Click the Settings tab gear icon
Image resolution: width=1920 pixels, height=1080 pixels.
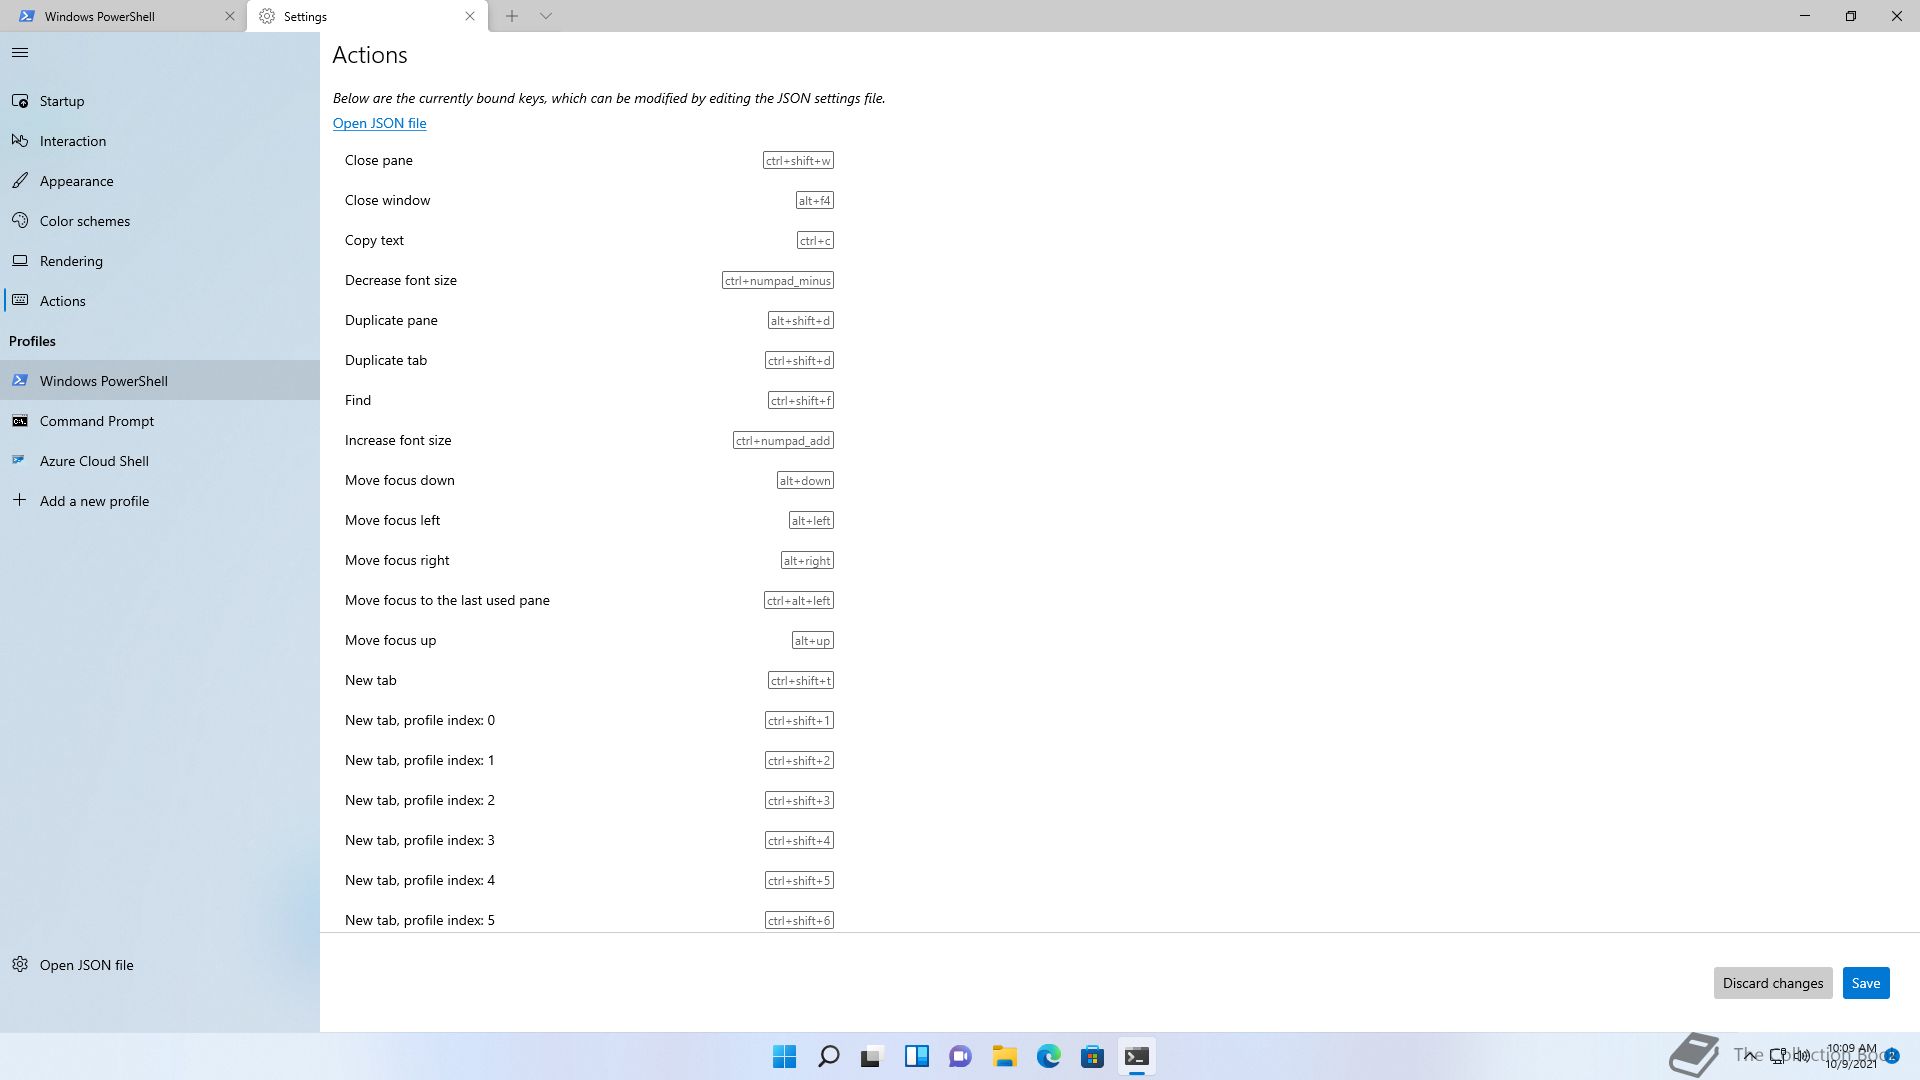[x=267, y=16]
